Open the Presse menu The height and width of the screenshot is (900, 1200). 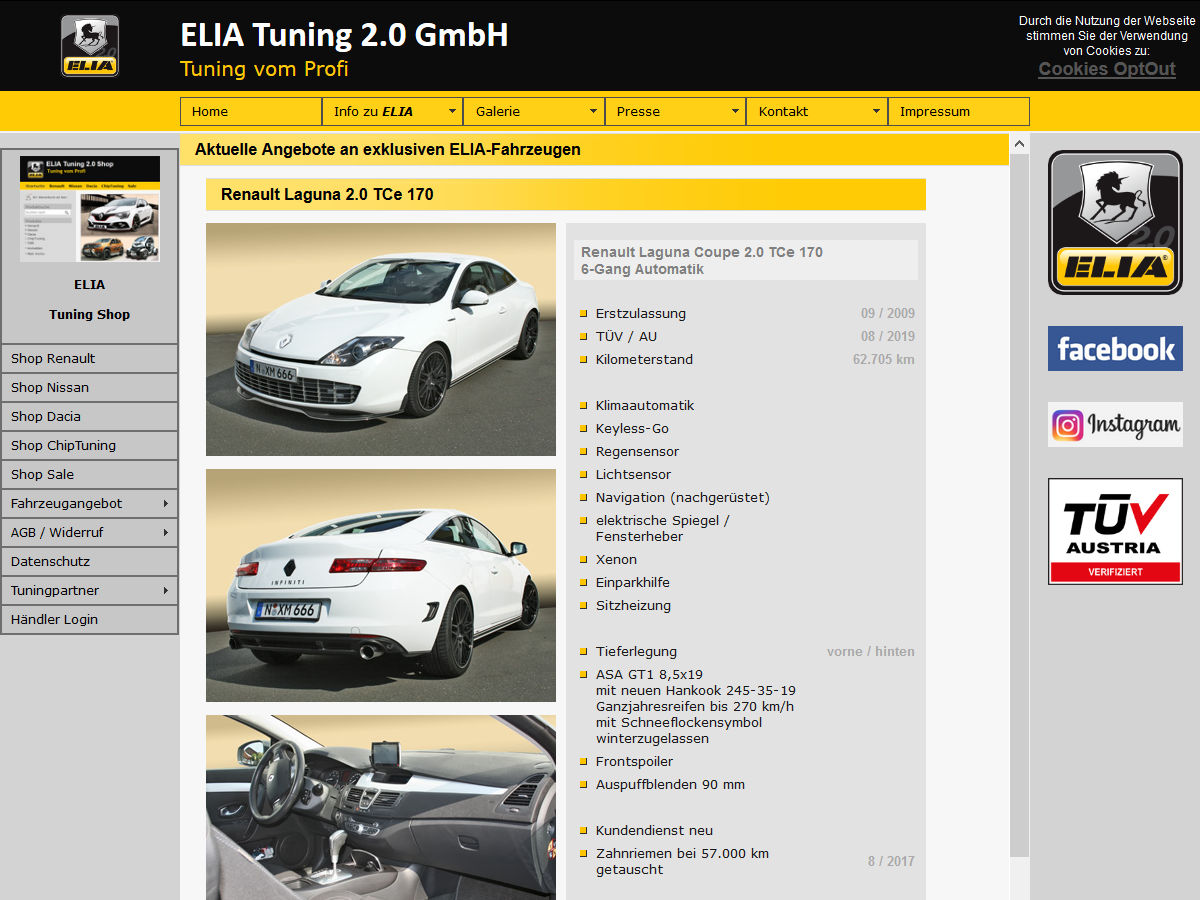675,111
